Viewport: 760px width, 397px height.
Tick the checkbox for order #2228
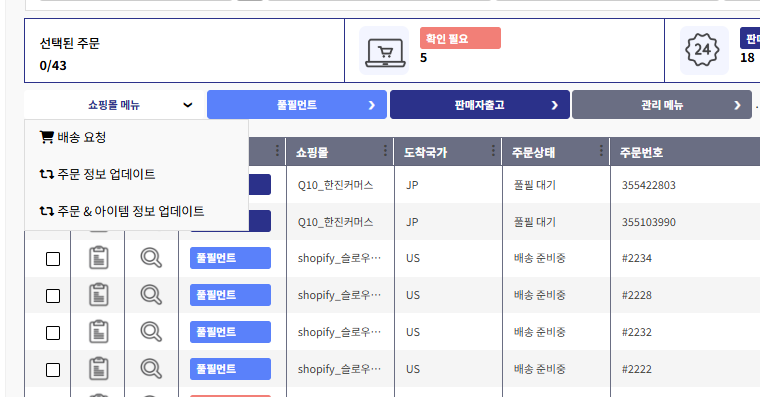53,296
